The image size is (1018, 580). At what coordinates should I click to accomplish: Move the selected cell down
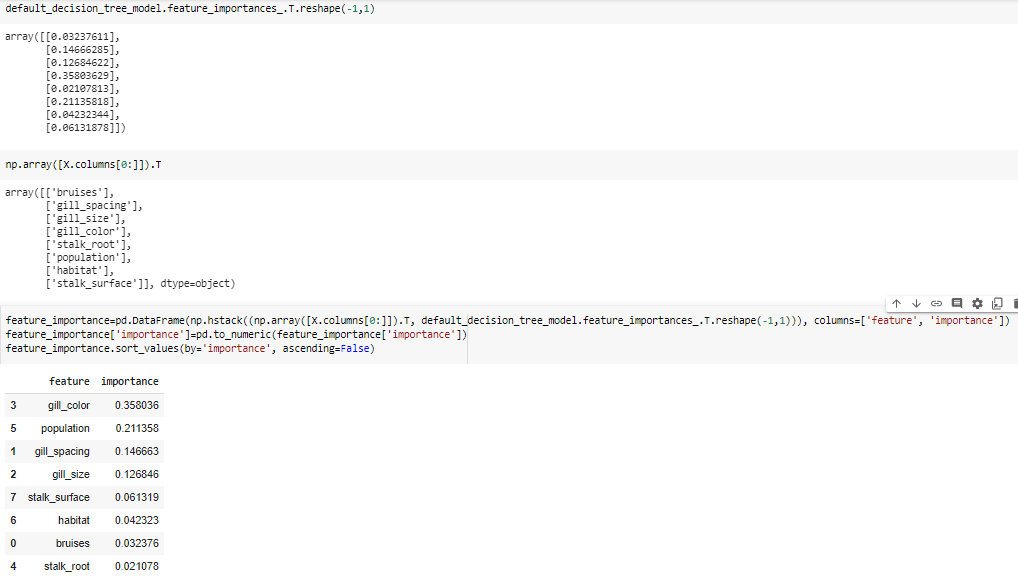pos(916,303)
